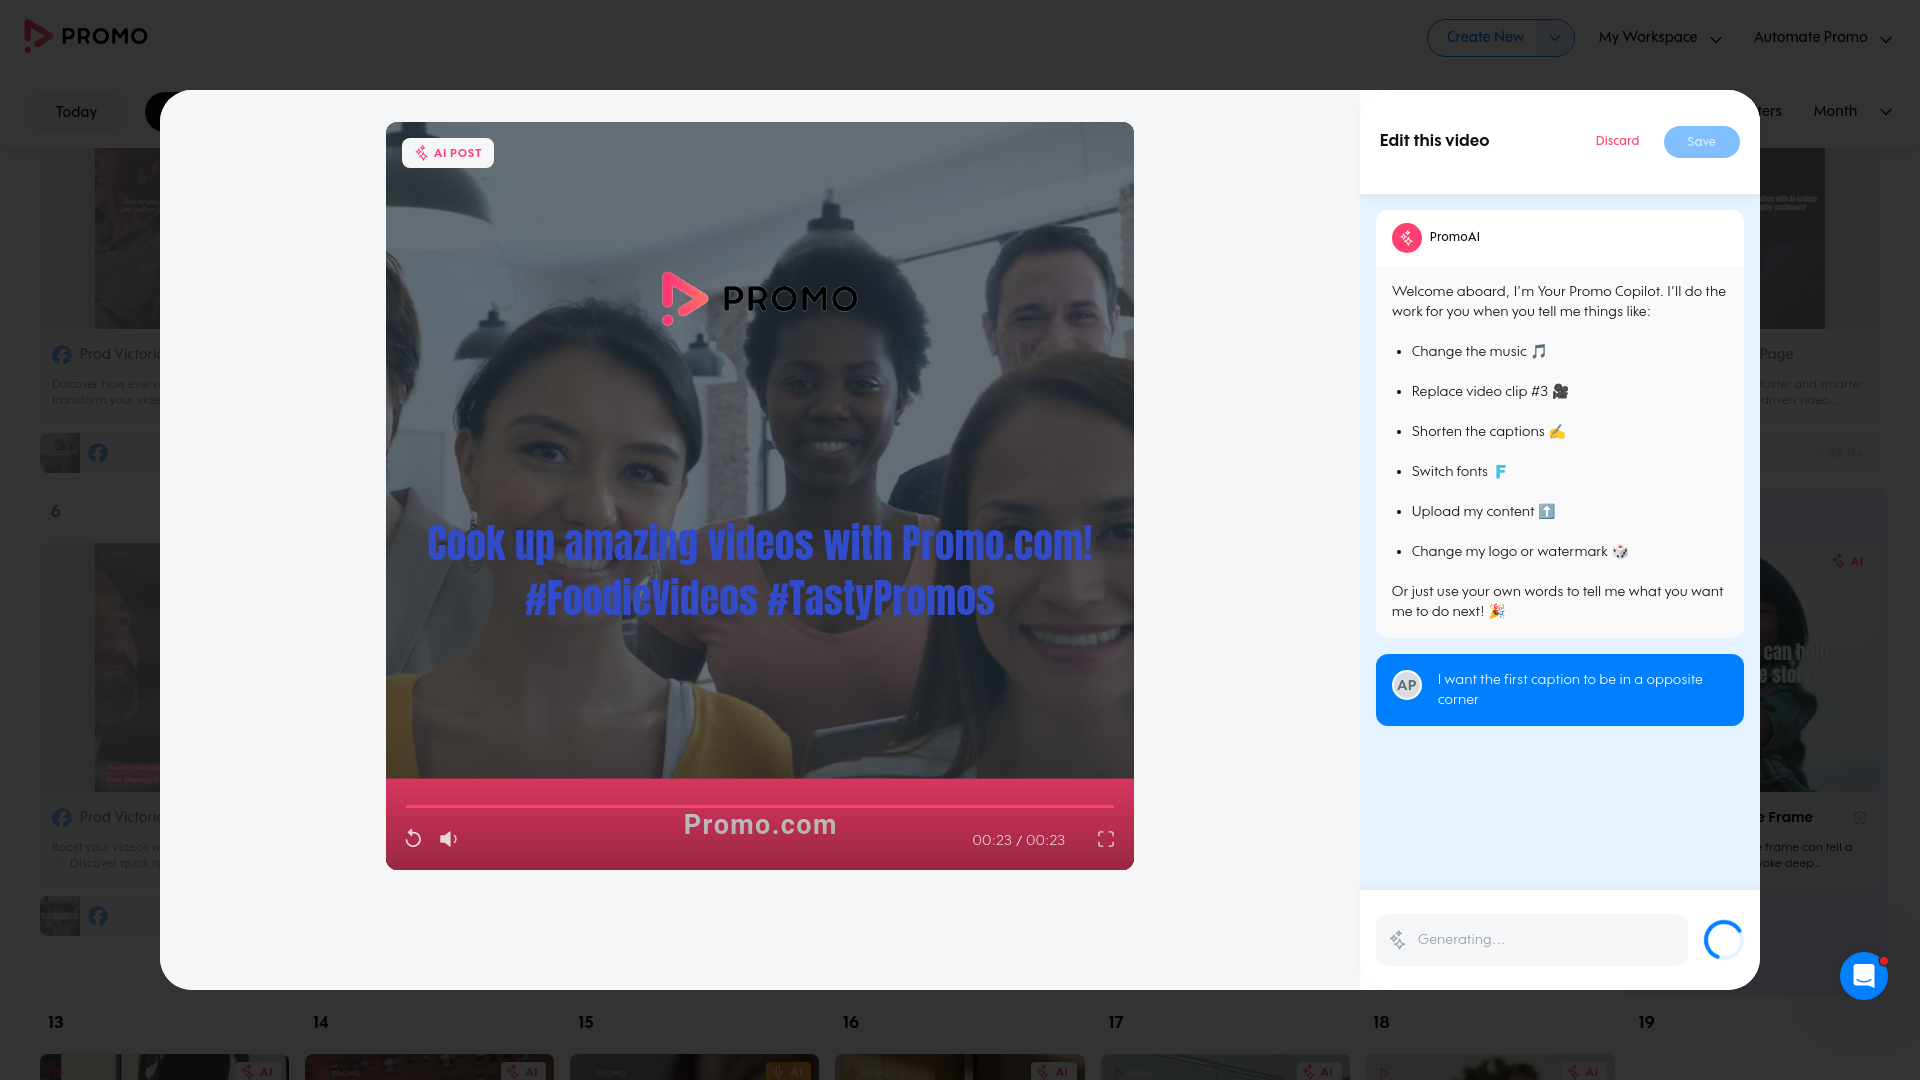Viewport: 1920px width, 1080px height.
Task: Click day 18 in the calendar
Action: pyautogui.click(x=1381, y=1022)
